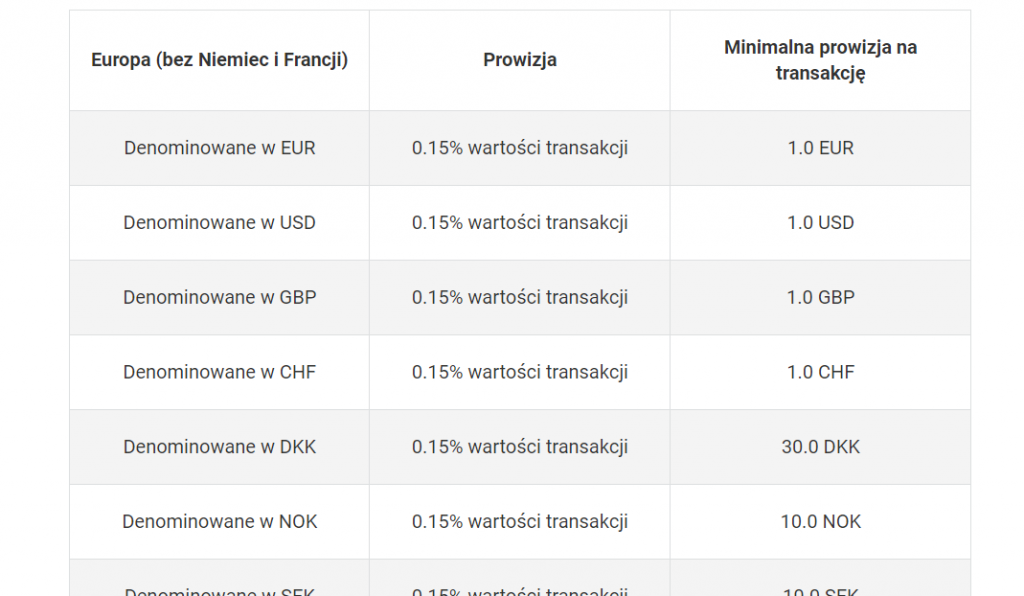Click the '1.0 USD' minimum commission cell
This screenshot has height=596, width=1024.
[x=820, y=223]
